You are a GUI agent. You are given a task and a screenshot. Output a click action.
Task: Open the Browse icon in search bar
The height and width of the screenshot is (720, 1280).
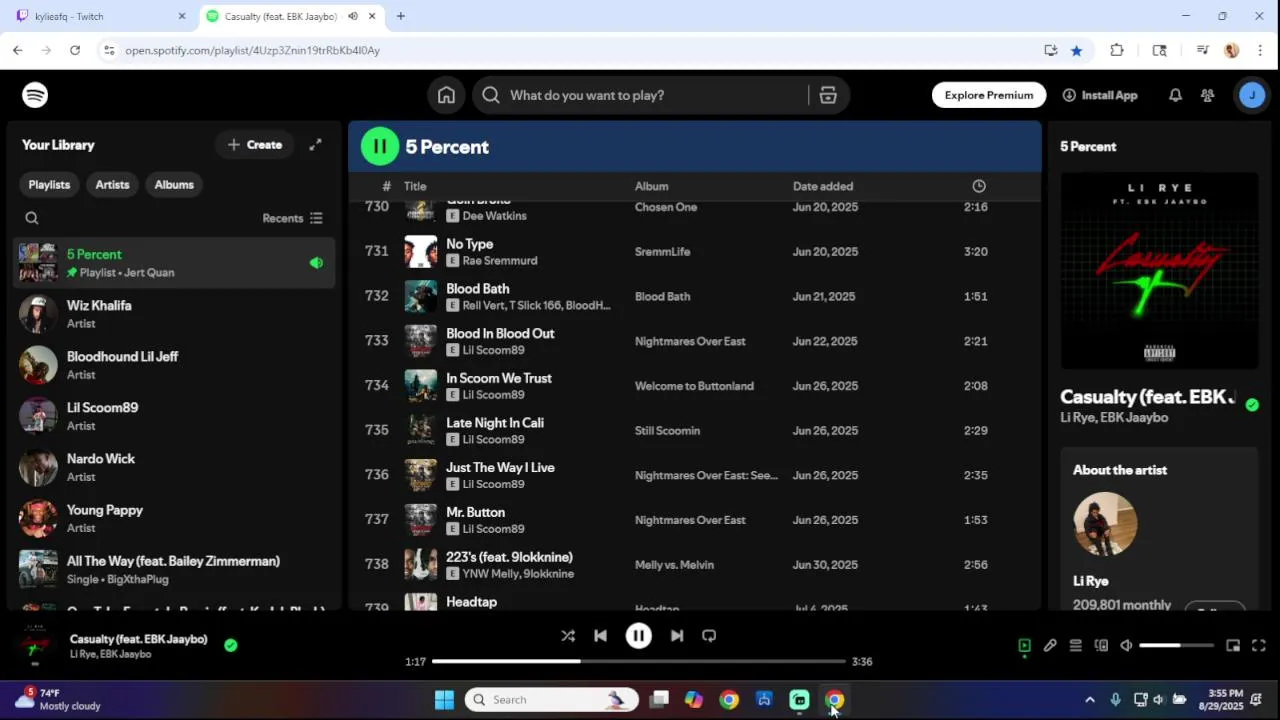click(x=827, y=95)
